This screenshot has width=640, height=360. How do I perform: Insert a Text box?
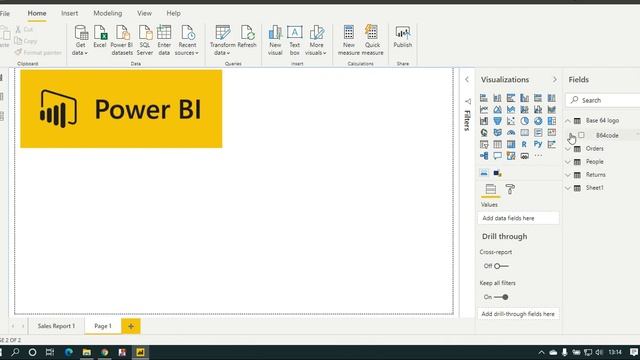point(294,40)
